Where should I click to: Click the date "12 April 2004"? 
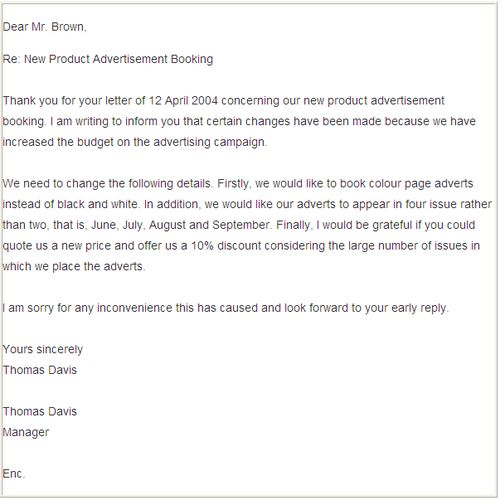[x=183, y=101]
